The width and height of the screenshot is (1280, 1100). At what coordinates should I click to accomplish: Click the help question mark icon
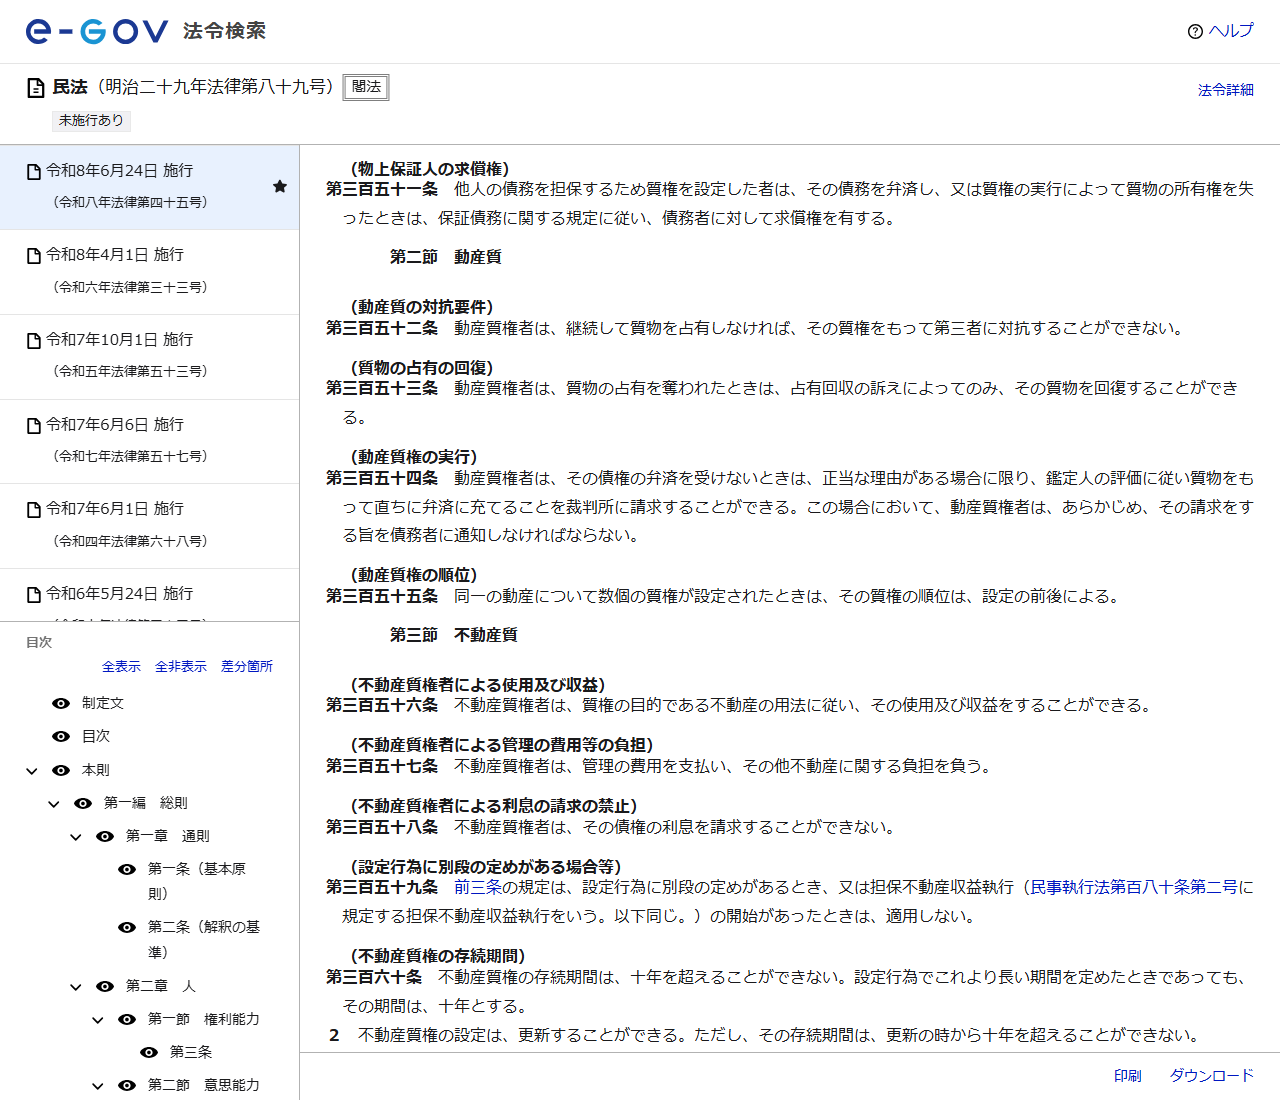point(1195,31)
